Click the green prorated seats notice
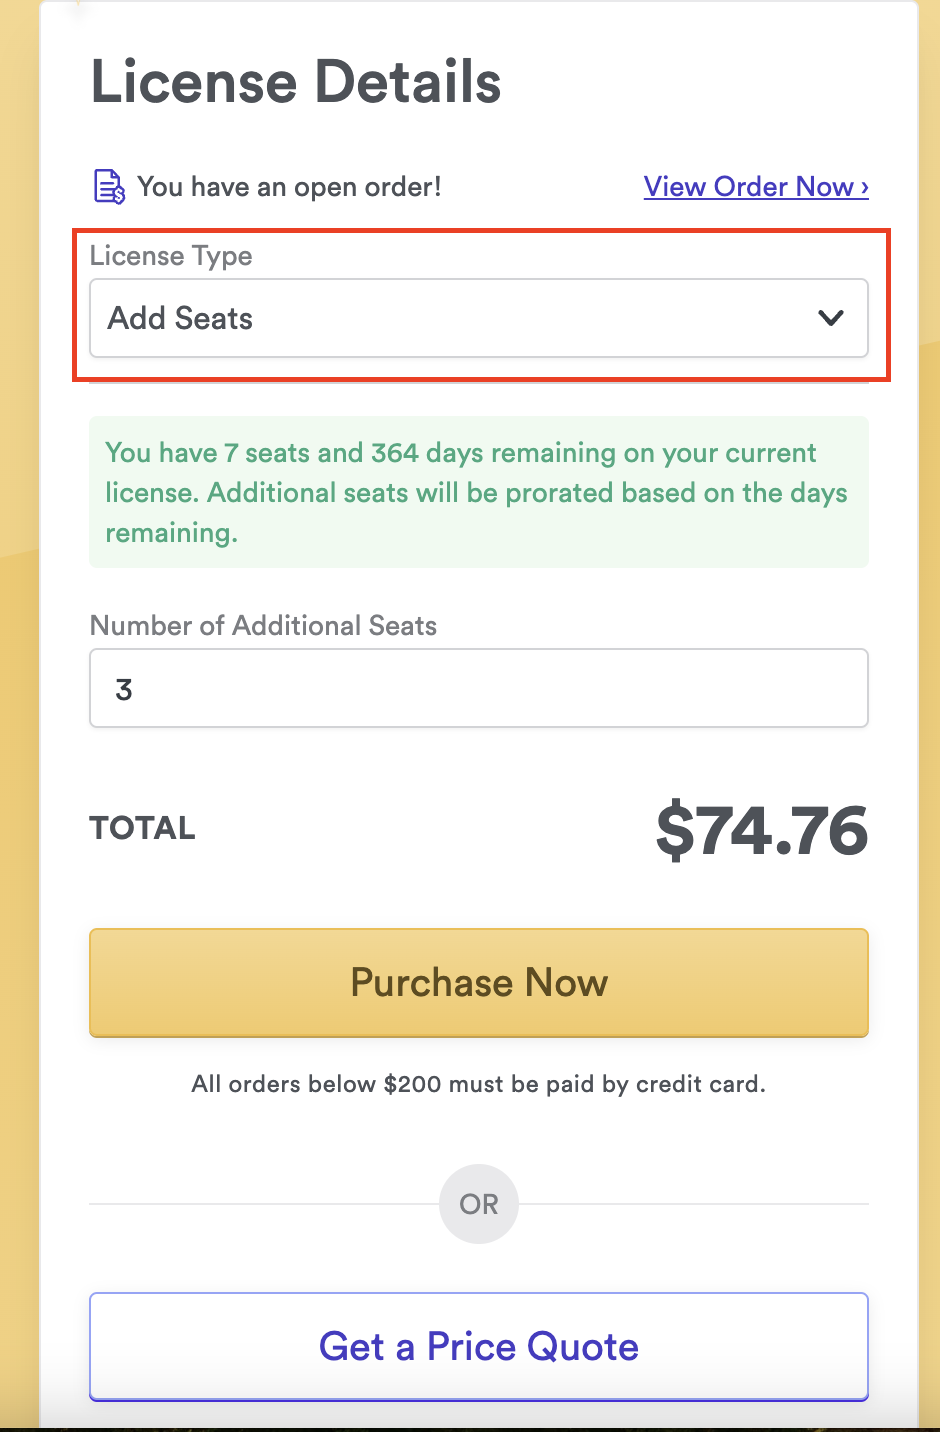This screenshot has height=1432, width=940. pyautogui.click(x=478, y=492)
